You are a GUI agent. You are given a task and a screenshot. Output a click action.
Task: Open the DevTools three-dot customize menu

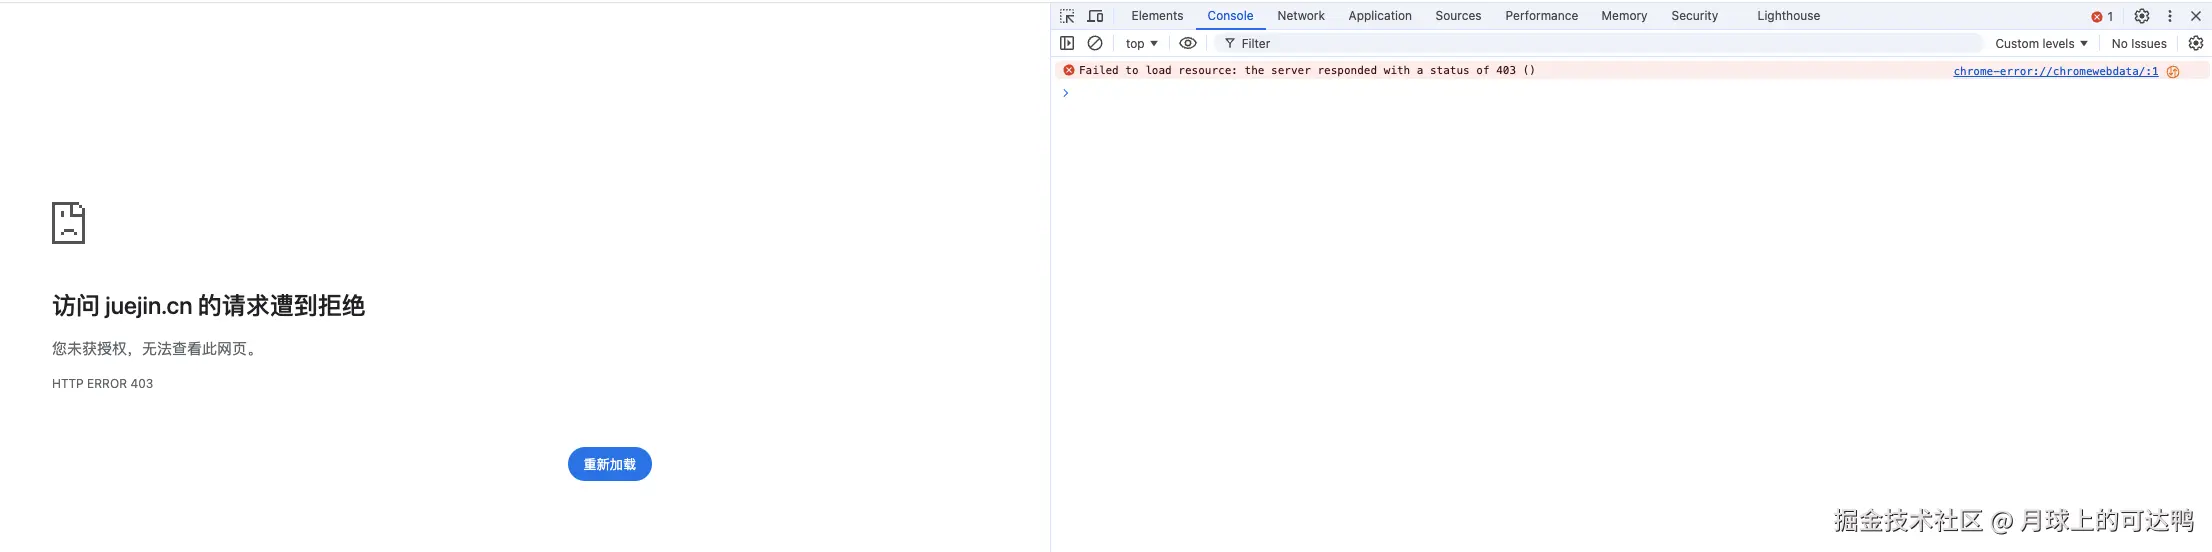2169,16
